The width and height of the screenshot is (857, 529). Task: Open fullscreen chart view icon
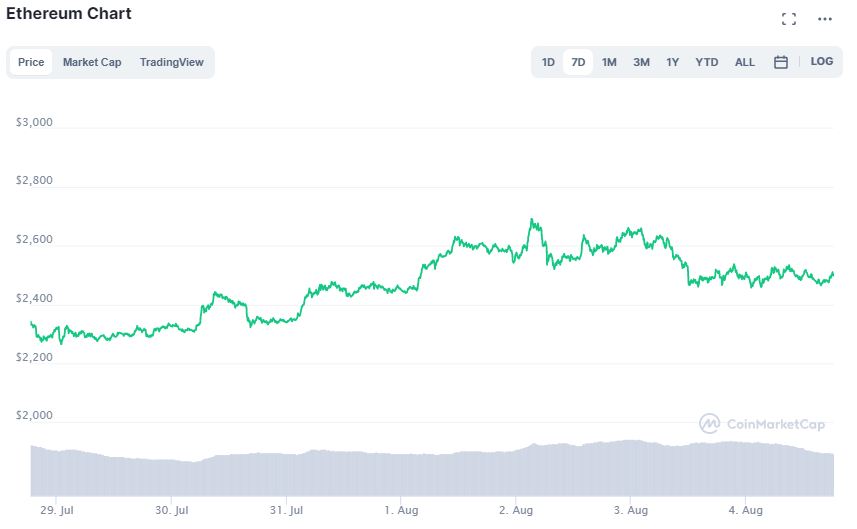pyautogui.click(x=789, y=19)
